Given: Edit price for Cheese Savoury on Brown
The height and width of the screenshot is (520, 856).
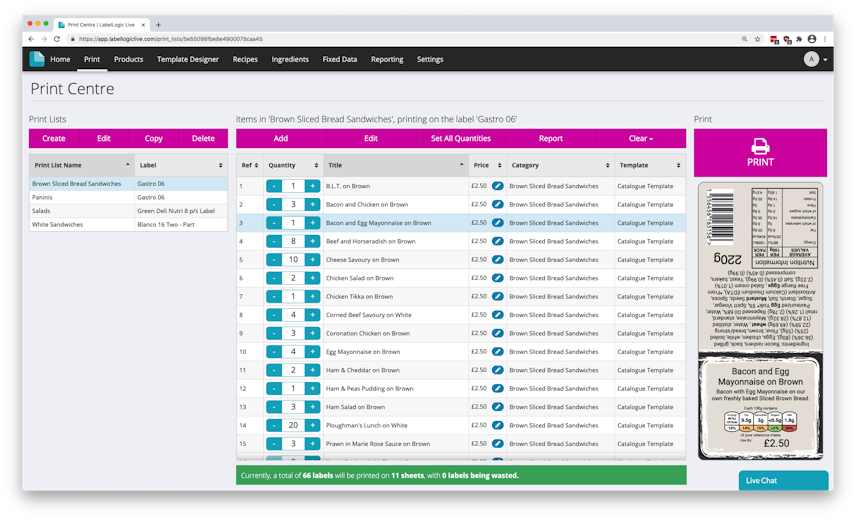Looking at the screenshot, I should pos(497,260).
